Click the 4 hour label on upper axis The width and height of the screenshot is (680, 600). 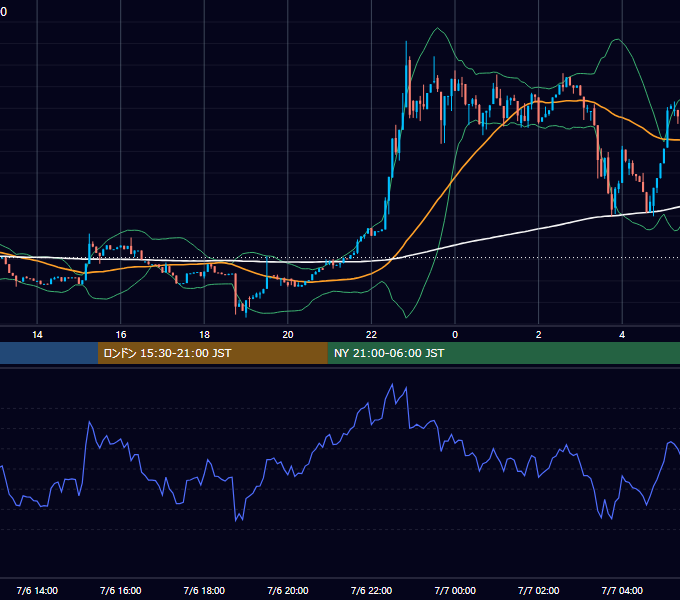(x=622, y=335)
